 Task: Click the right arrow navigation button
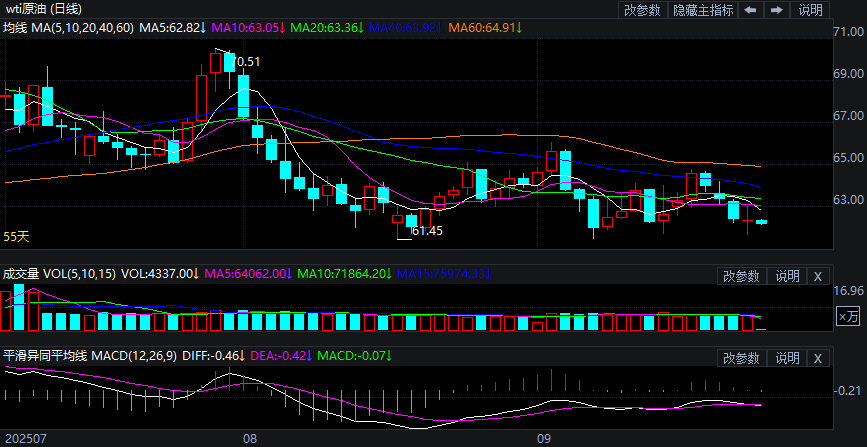click(x=775, y=10)
